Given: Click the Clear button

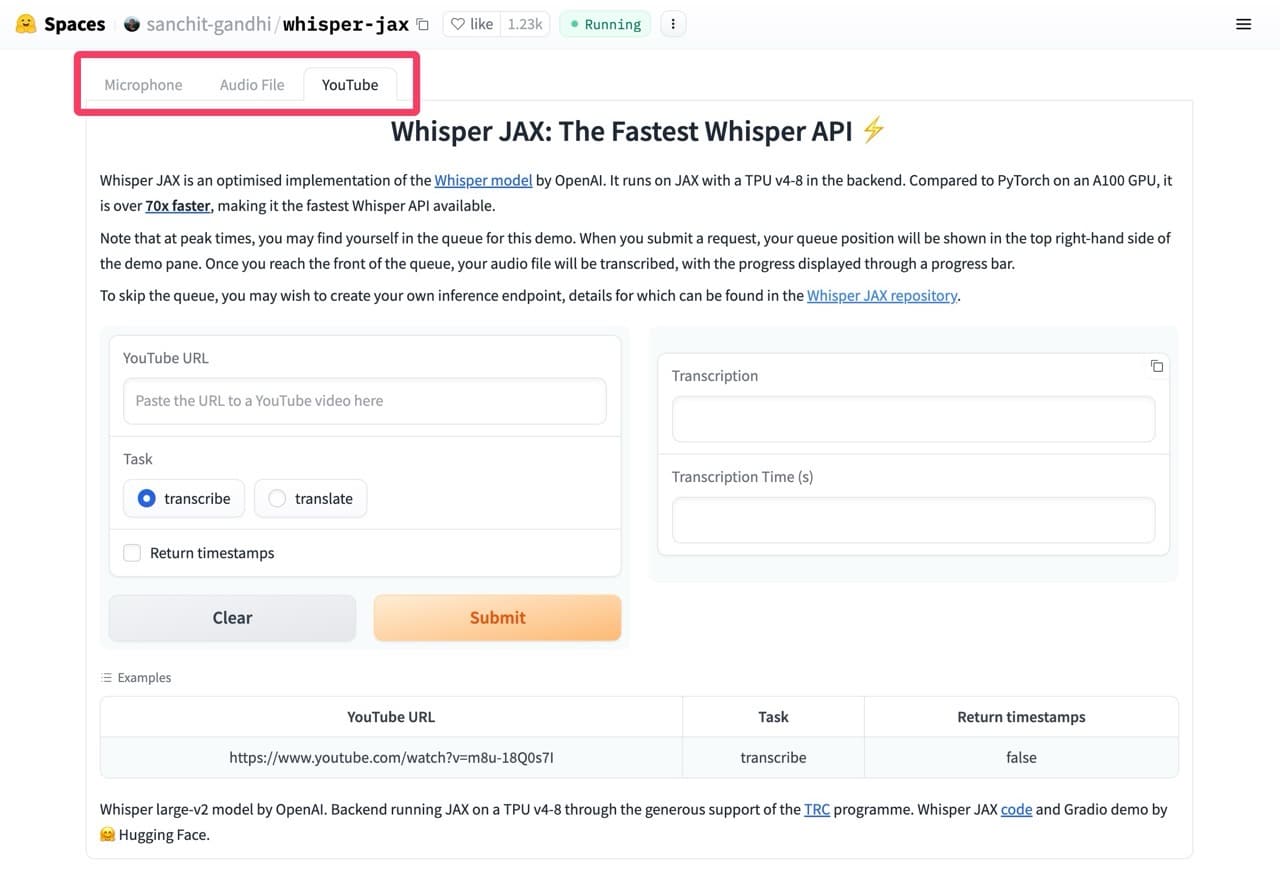Looking at the screenshot, I should [x=232, y=617].
